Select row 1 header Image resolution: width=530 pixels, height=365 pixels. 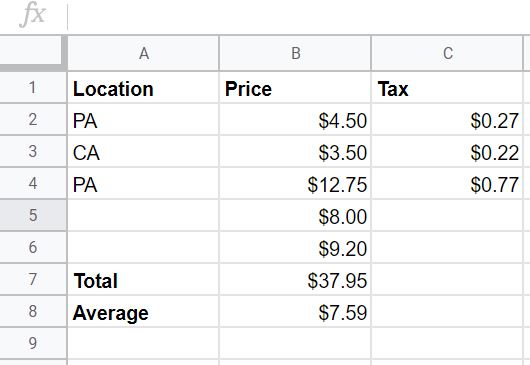pyautogui.click(x=33, y=88)
